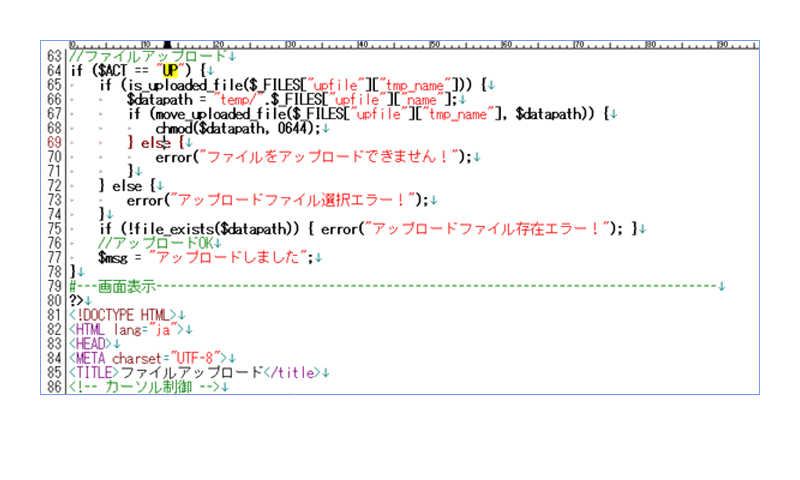Click move_uploaded_file function call
This screenshot has height=480, width=800.
[x=220, y=114]
